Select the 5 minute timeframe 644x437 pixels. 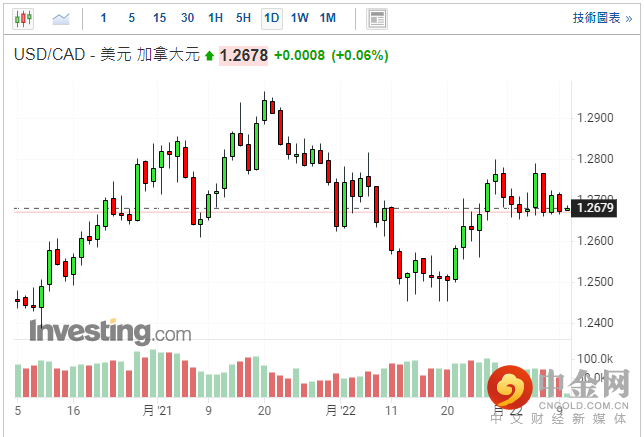pyautogui.click(x=132, y=18)
